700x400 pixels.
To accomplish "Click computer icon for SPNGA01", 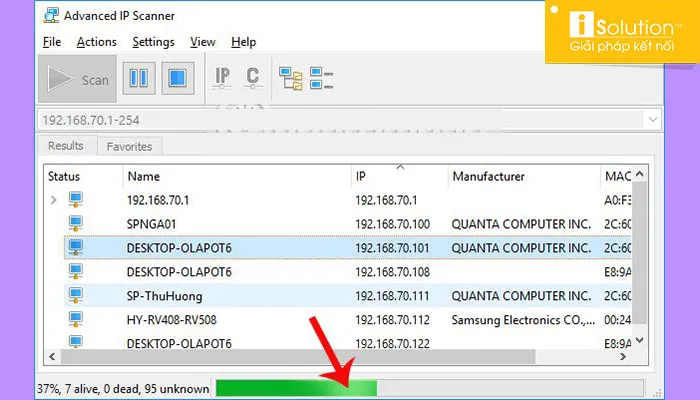I will click(75, 224).
